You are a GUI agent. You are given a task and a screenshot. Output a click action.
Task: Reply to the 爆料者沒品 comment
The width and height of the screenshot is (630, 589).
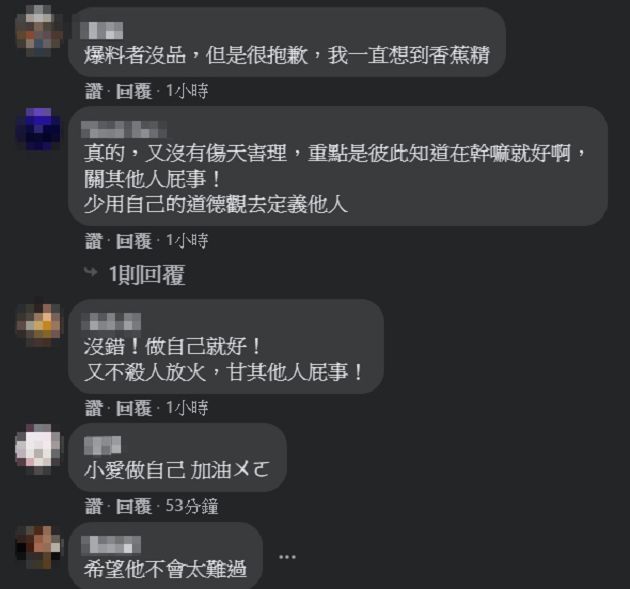(x=133, y=91)
